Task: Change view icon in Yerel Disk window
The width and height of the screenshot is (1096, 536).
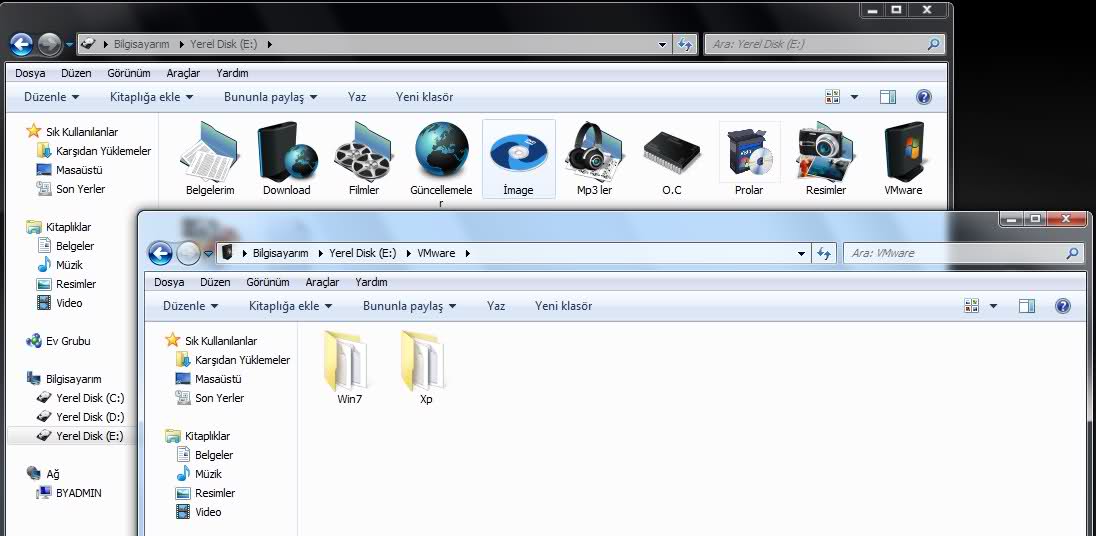Action: pos(832,96)
